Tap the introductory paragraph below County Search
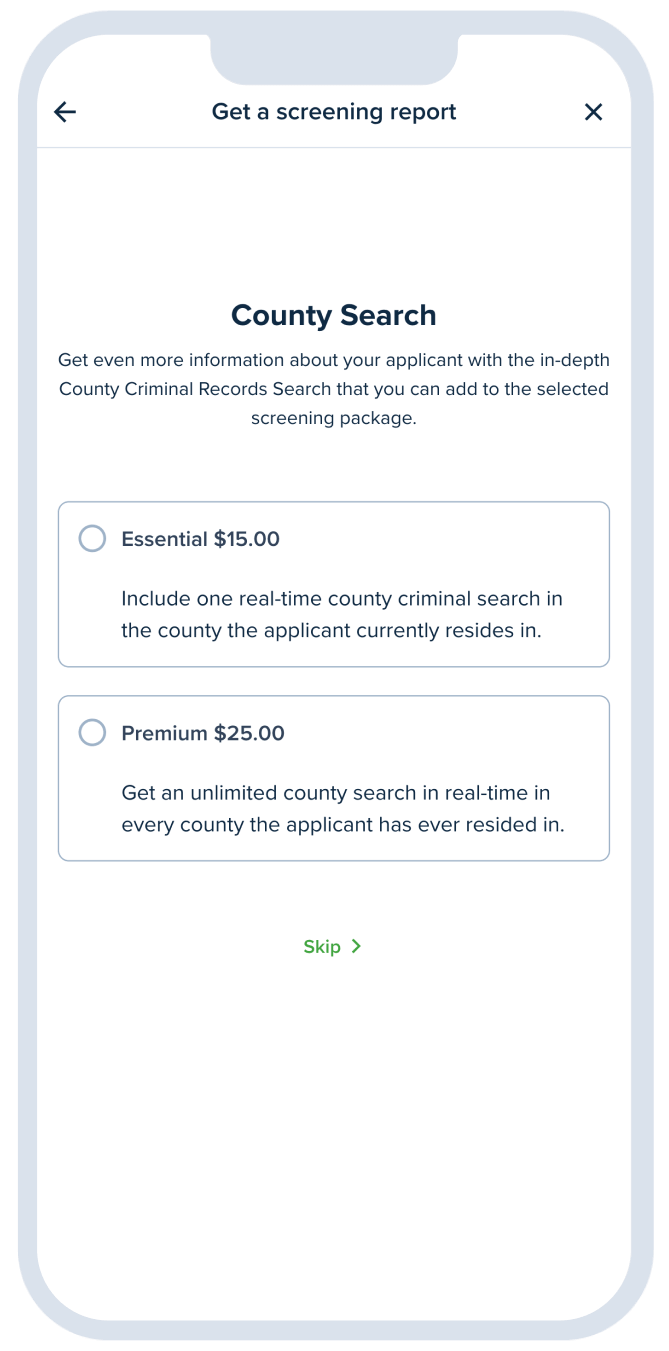The width and height of the screenshot is (669, 1351). click(334, 389)
